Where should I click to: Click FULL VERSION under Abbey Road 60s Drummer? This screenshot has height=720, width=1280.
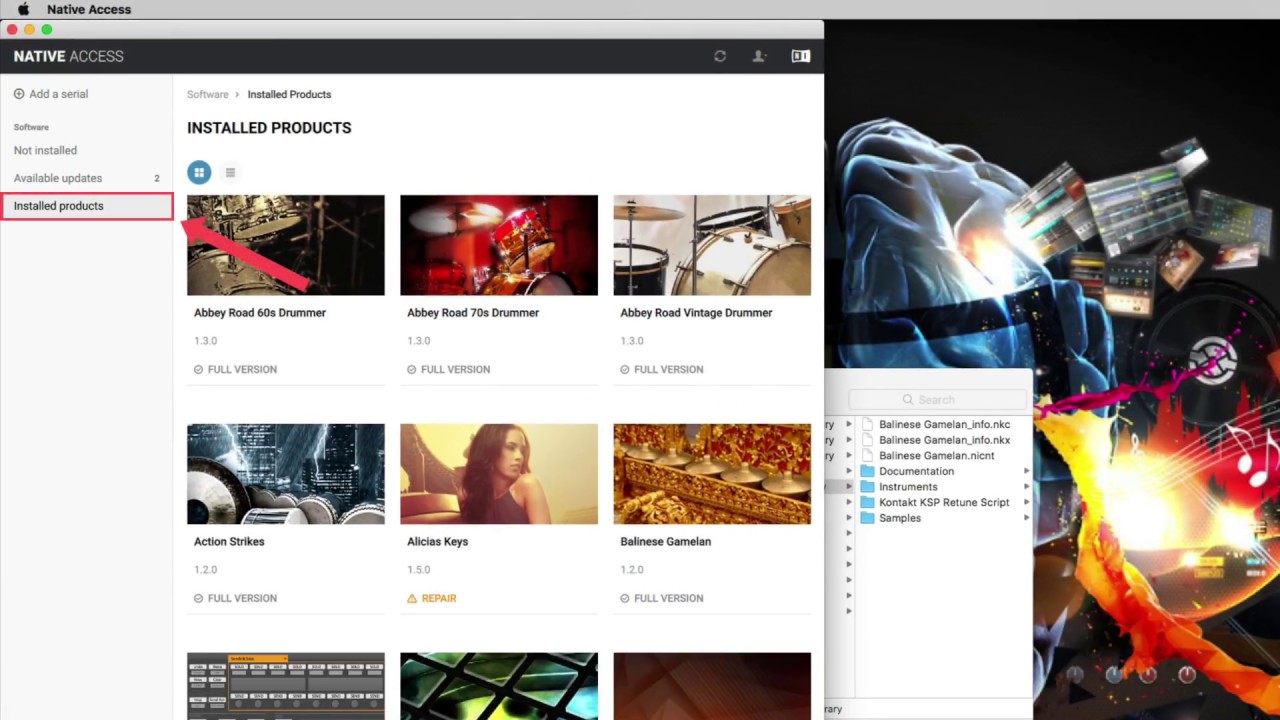[x=242, y=369]
